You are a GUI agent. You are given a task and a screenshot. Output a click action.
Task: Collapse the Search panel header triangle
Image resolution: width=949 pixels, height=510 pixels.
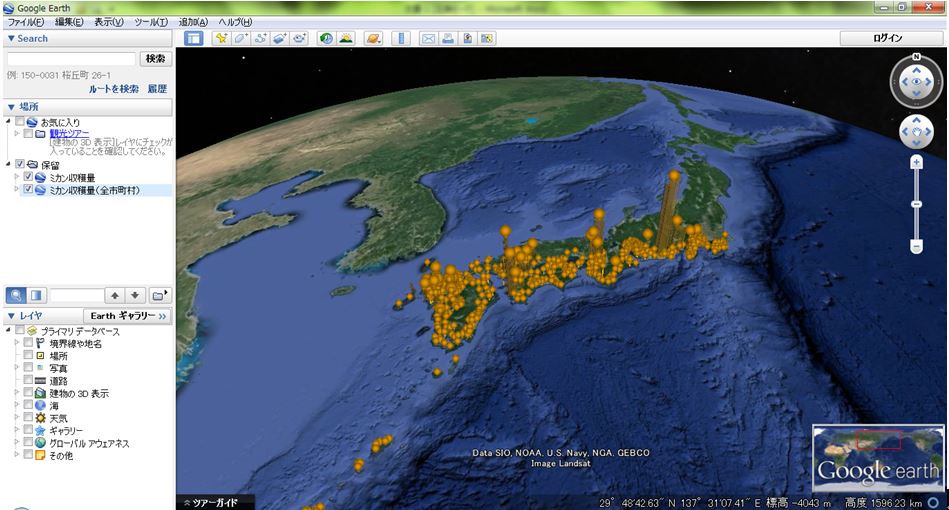11,38
